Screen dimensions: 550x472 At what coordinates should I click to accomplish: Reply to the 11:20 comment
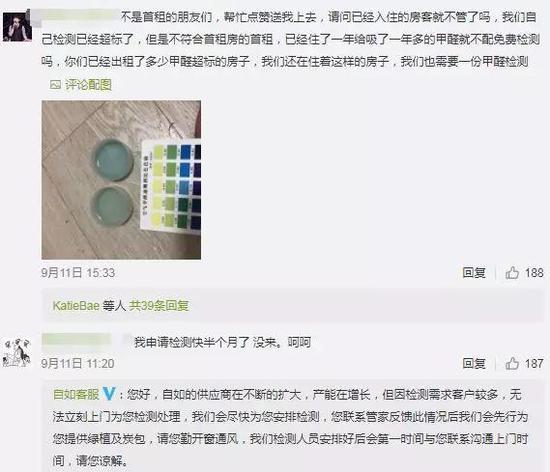(474, 363)
